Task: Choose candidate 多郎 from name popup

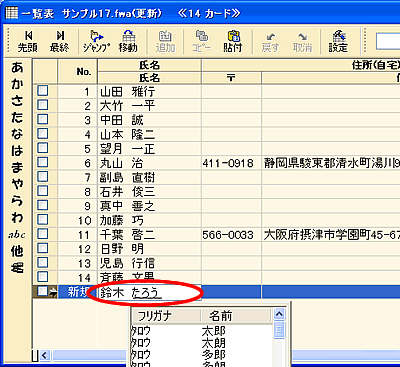Action: point(214,354)
